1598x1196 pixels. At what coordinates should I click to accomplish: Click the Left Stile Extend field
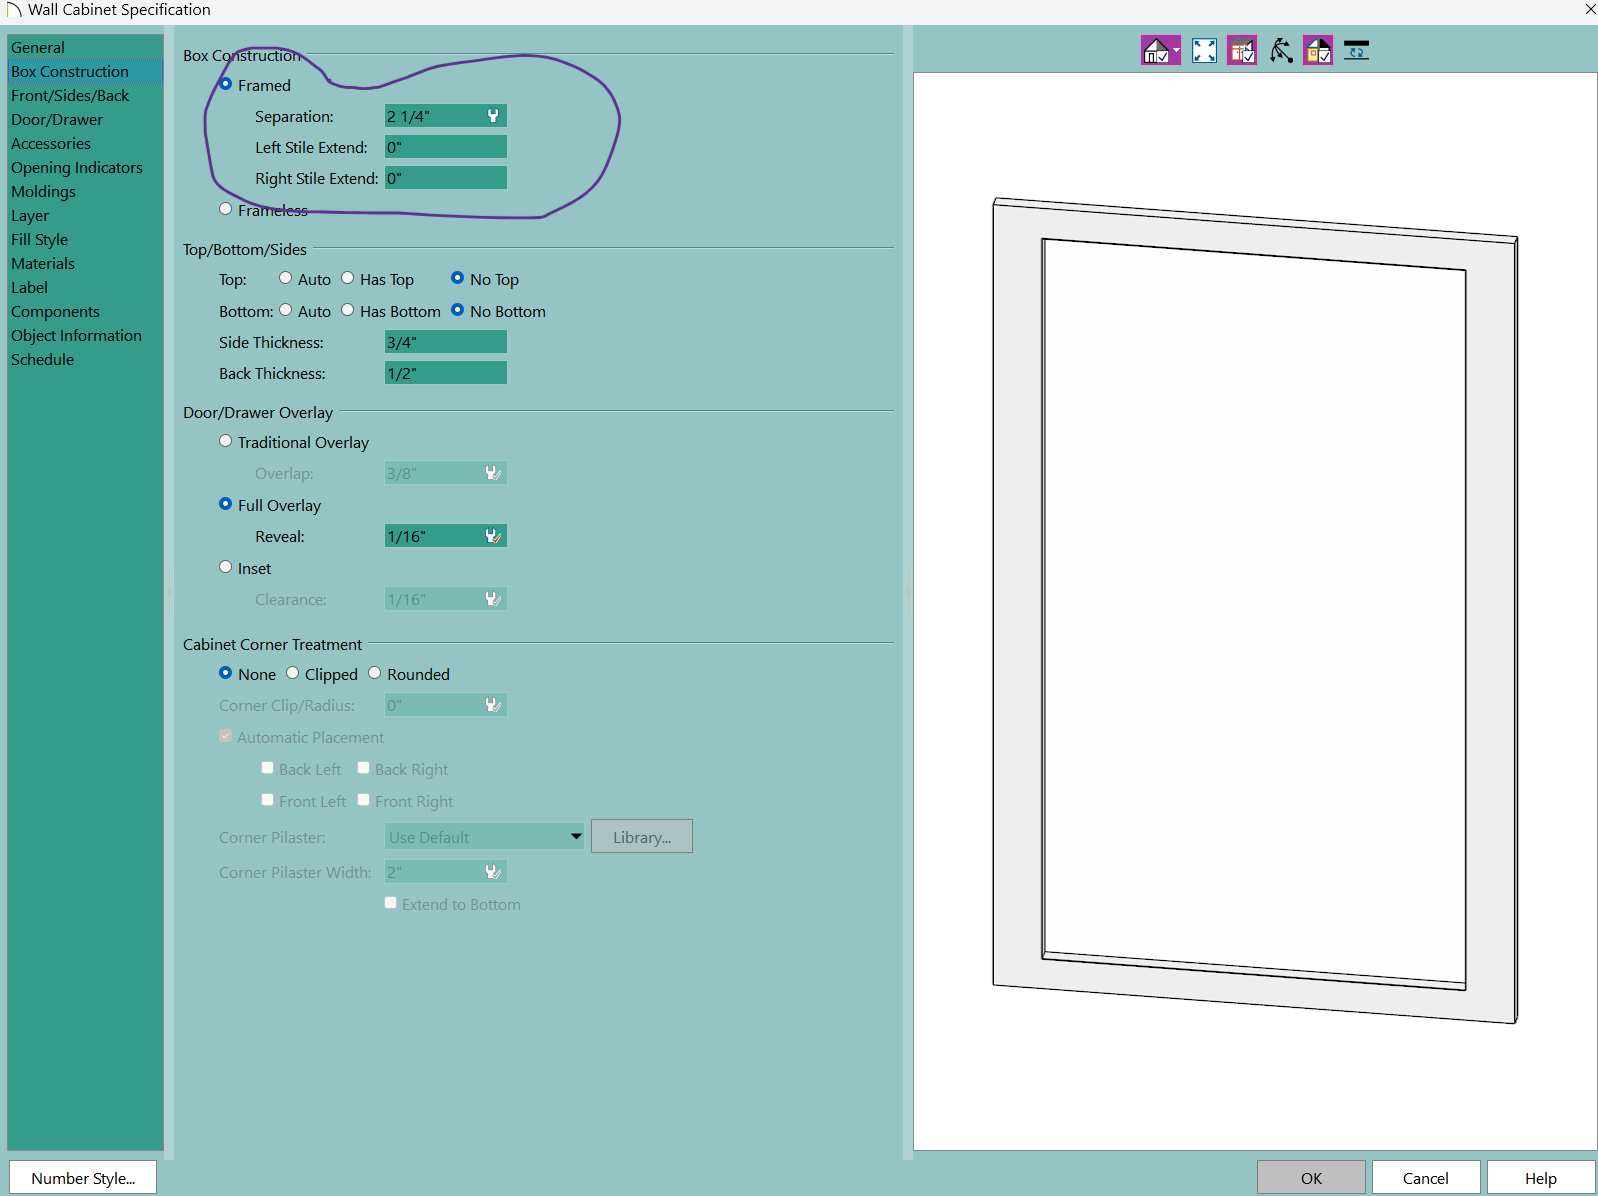445,147
